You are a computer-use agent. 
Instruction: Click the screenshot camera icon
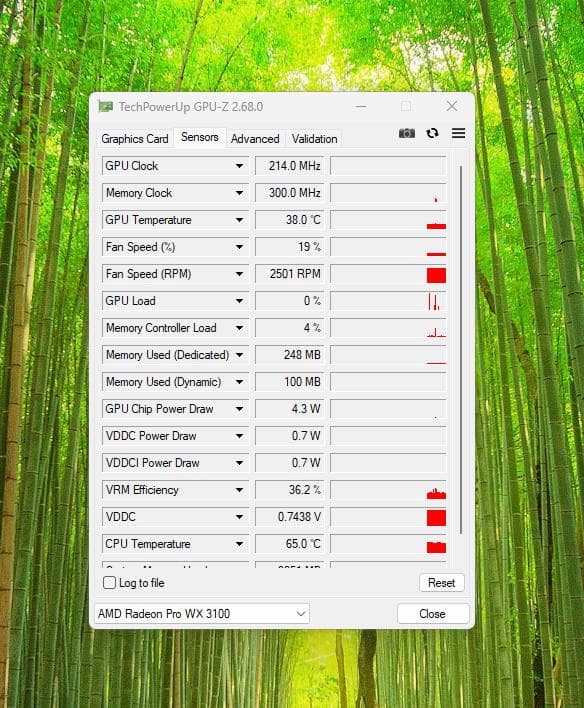tap(406, 133)
